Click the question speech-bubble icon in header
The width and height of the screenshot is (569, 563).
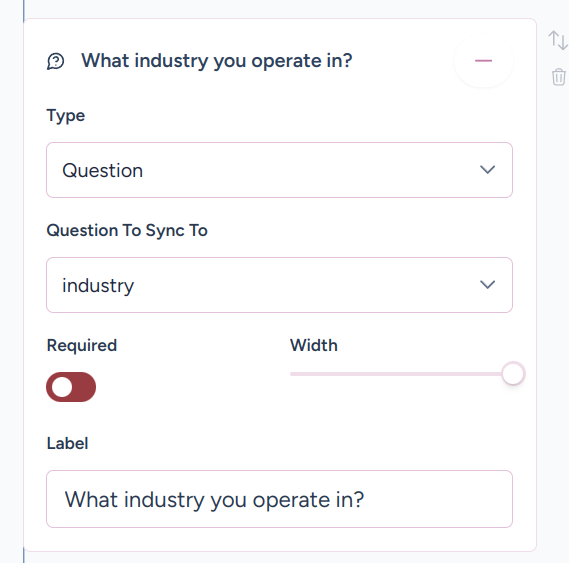56,61
